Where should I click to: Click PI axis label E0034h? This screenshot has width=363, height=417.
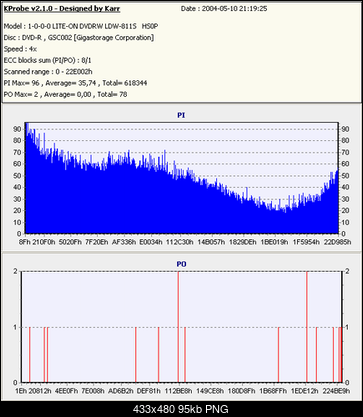(x=152, y=242)
